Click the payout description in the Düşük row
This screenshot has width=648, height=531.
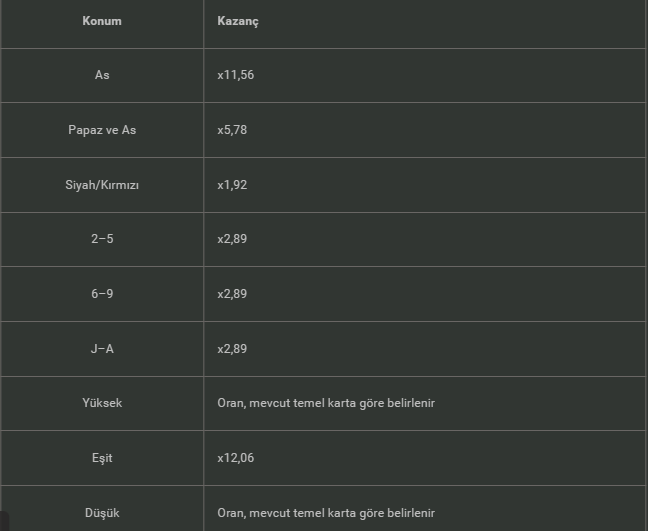[x=325, y=513]
